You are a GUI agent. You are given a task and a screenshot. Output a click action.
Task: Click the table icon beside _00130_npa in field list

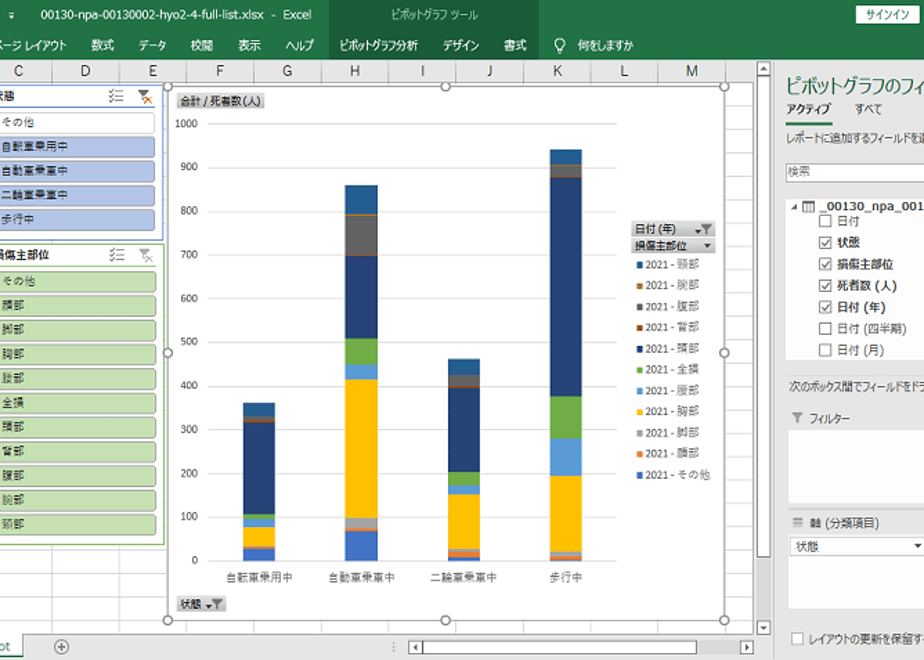(x=809, y=207)
